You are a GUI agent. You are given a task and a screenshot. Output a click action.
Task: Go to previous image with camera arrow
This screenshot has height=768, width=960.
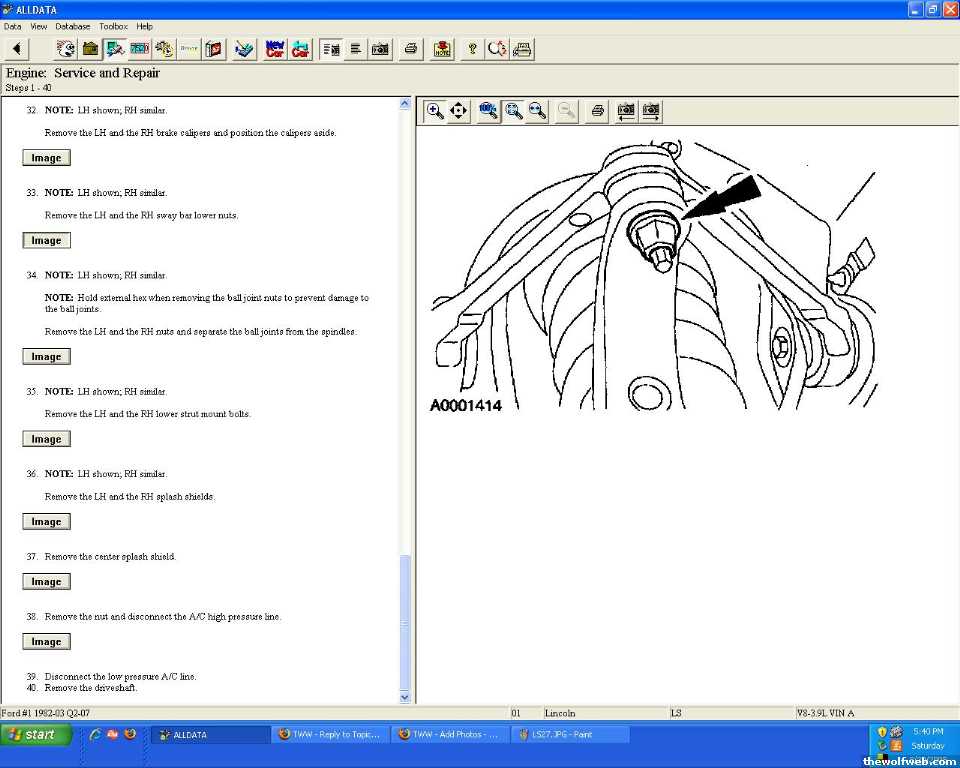tap(626, 111)
